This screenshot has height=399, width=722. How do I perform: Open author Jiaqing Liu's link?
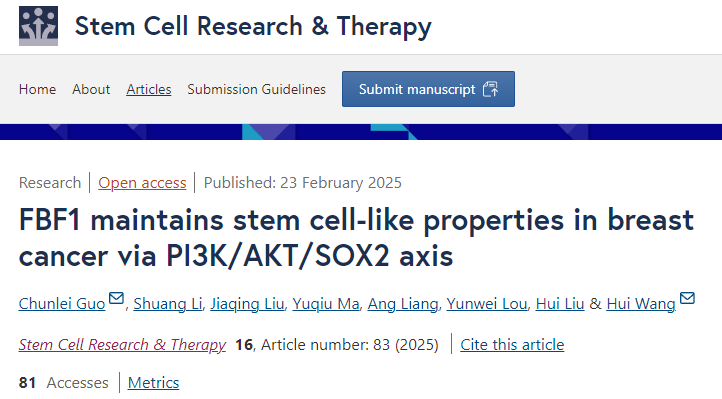(247, 304)
